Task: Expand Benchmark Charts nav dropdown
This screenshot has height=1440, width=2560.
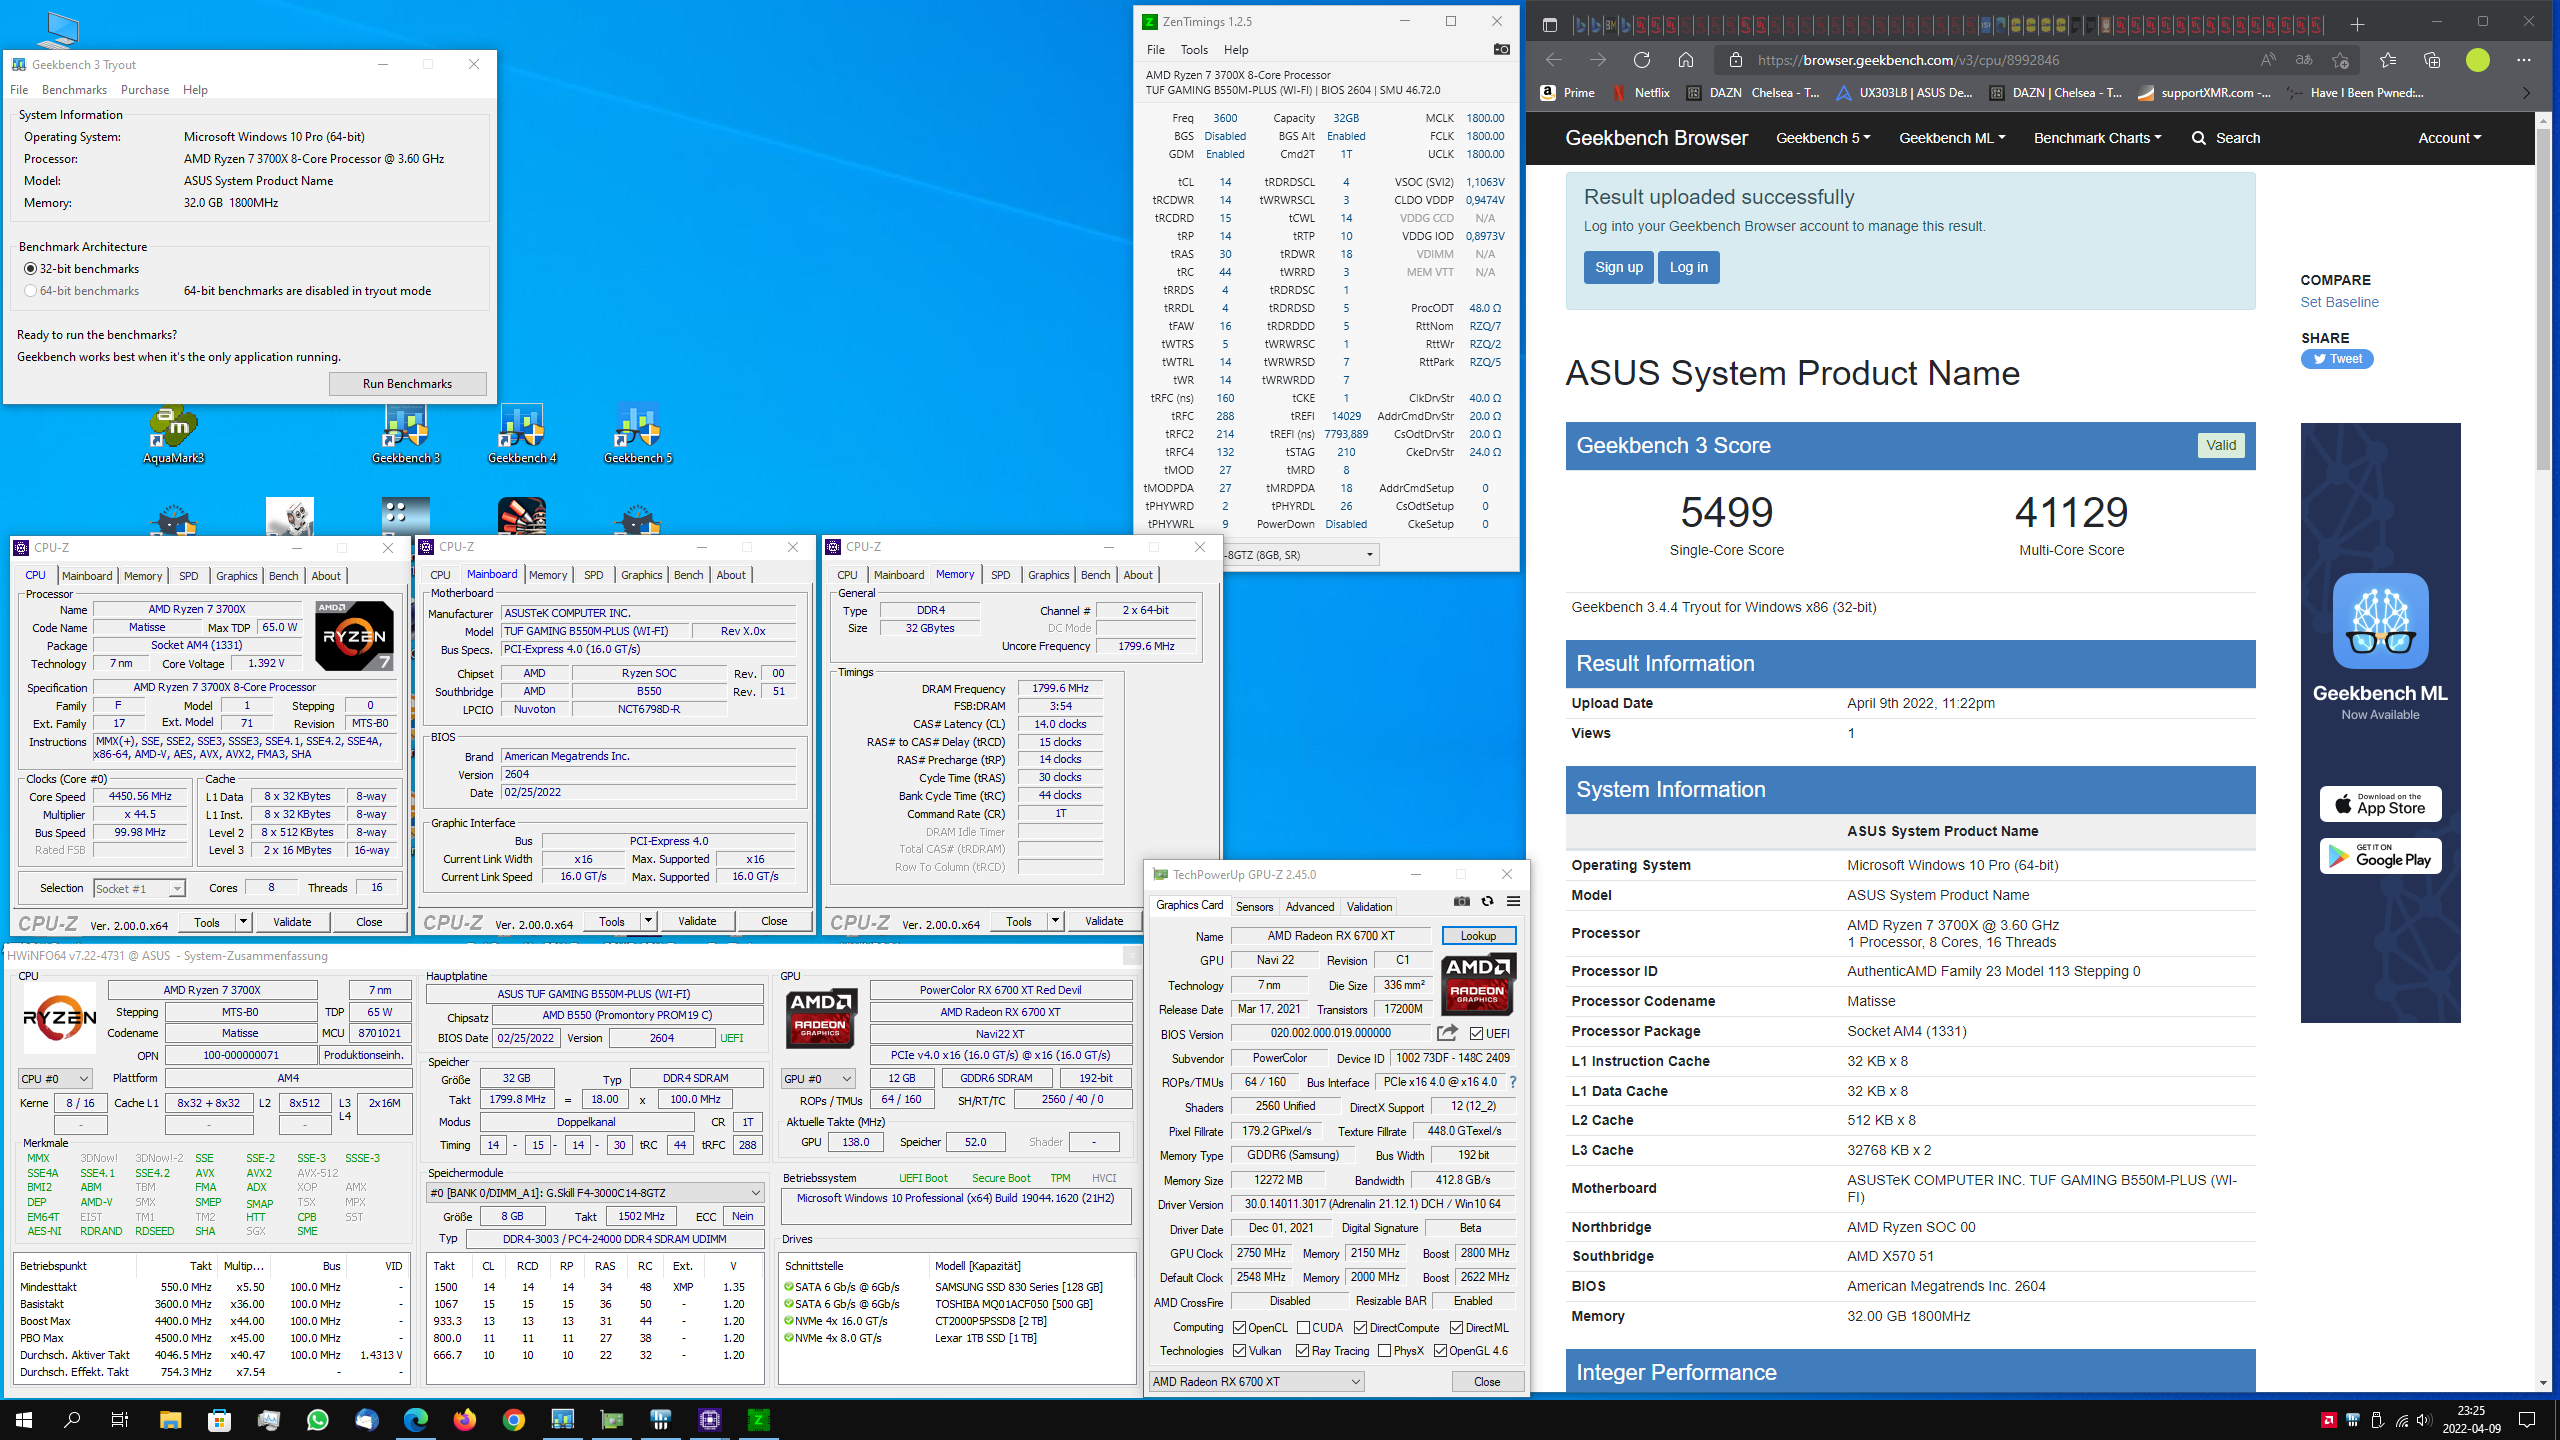Action: pos(2097,138)
